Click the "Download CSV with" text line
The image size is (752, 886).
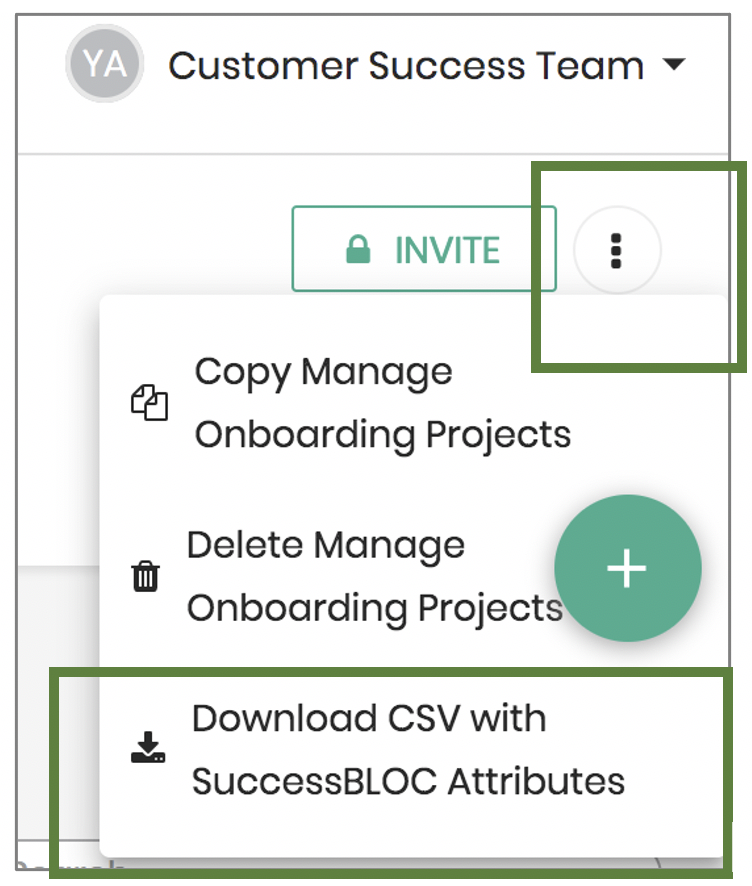(x=369, y=719)
